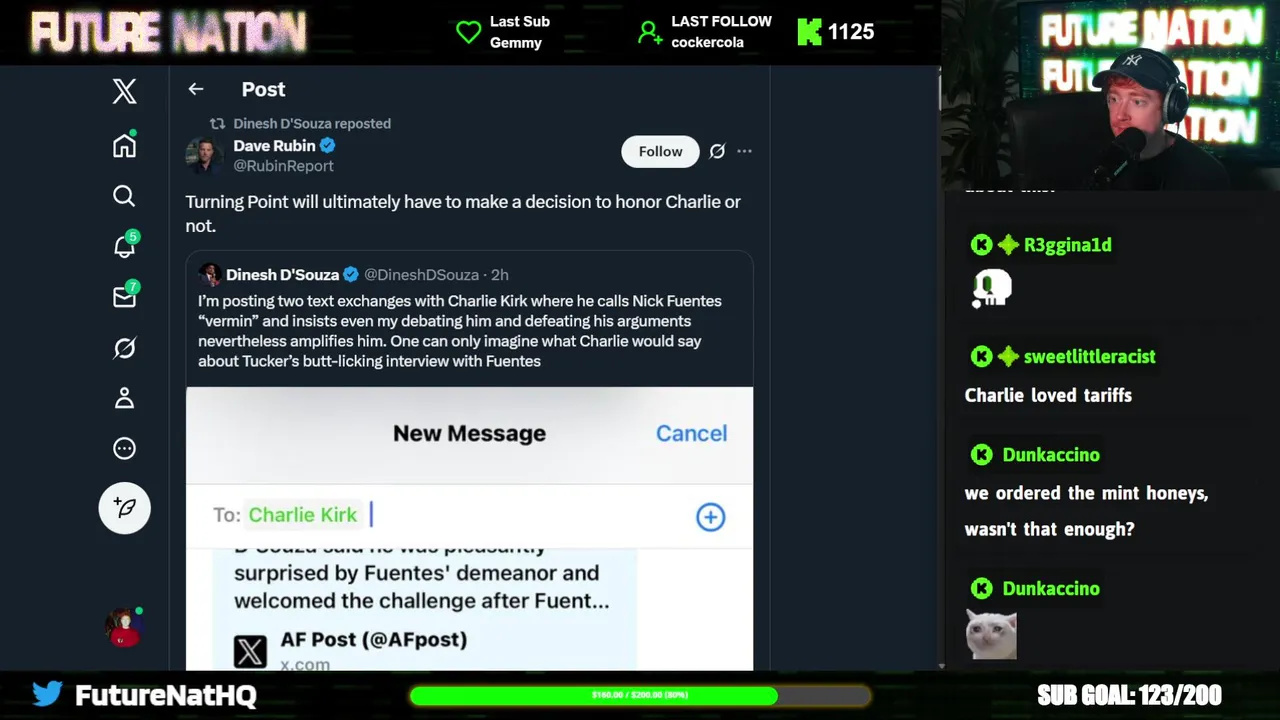Open the Profile person icon

124,398
